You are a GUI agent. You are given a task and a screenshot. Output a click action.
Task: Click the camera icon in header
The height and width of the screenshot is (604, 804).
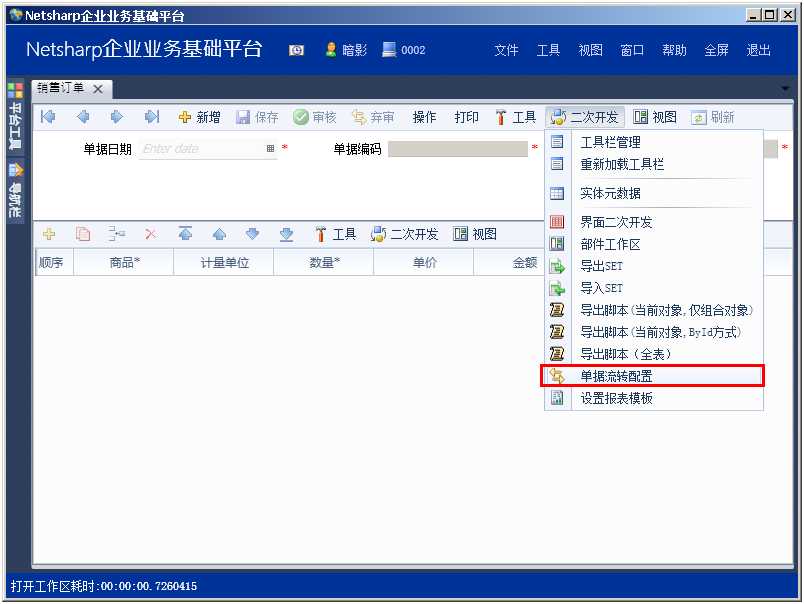point(296,50)
